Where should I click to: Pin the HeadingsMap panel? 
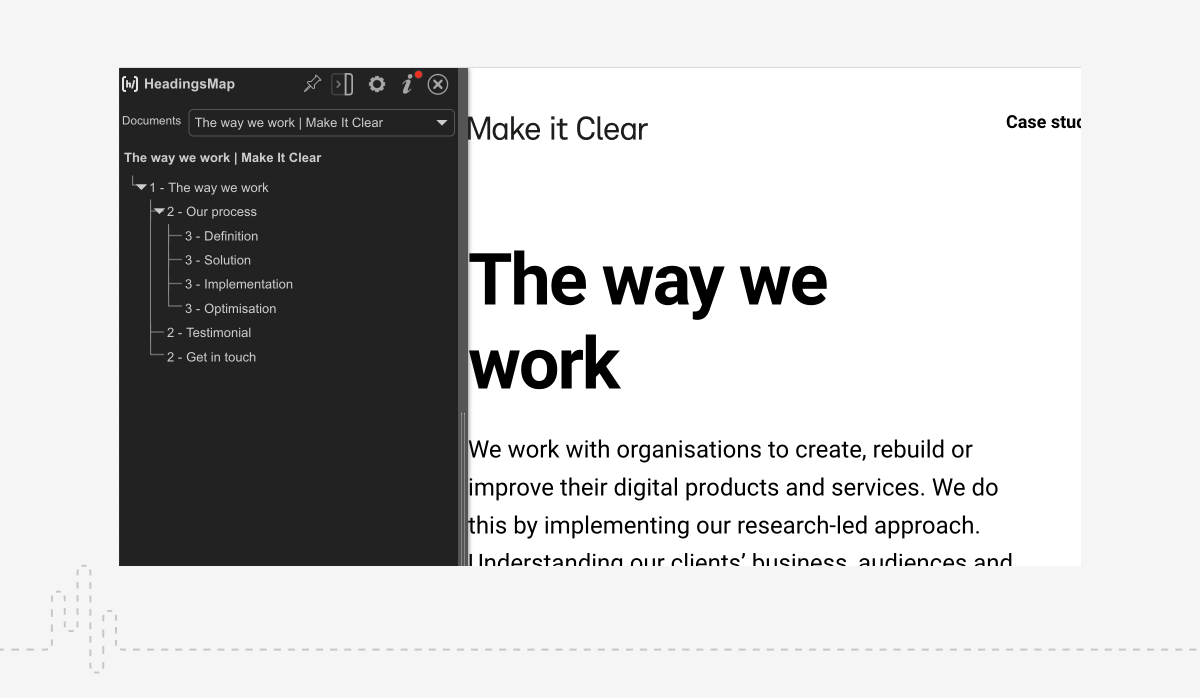click(x=313, y=84)
